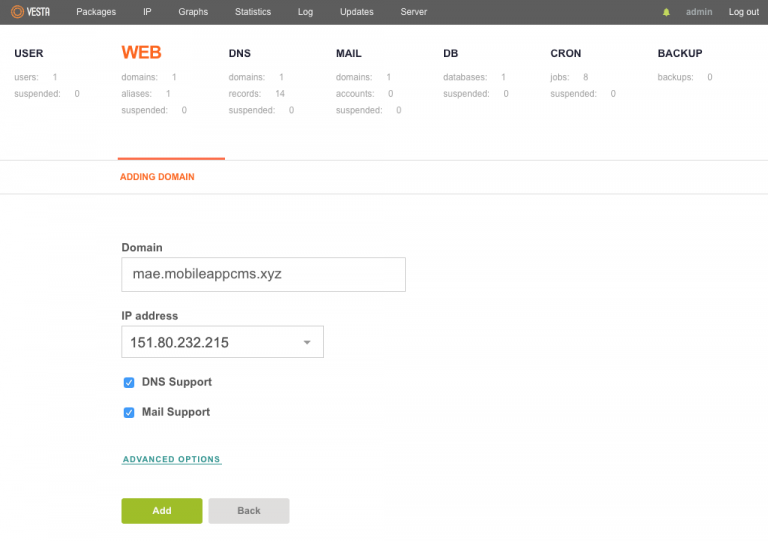Uncheck the Mail Support checkbox

click(x=129, y=412)
